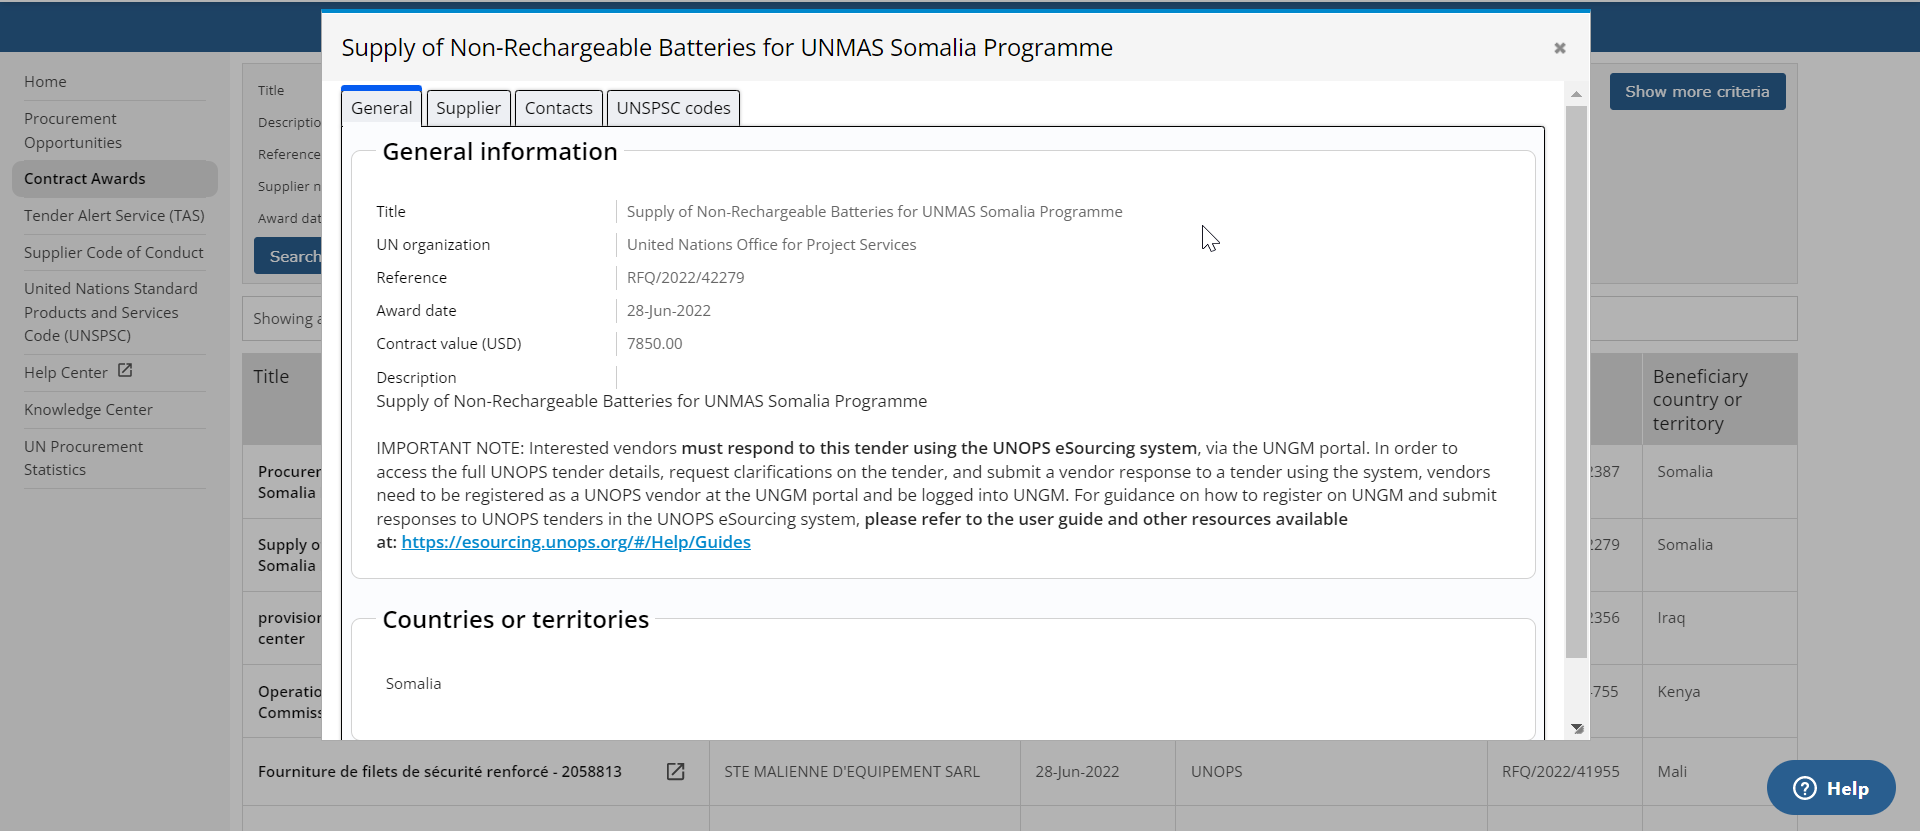Click the scroll up arrow of dialog

coord(1576,94)
